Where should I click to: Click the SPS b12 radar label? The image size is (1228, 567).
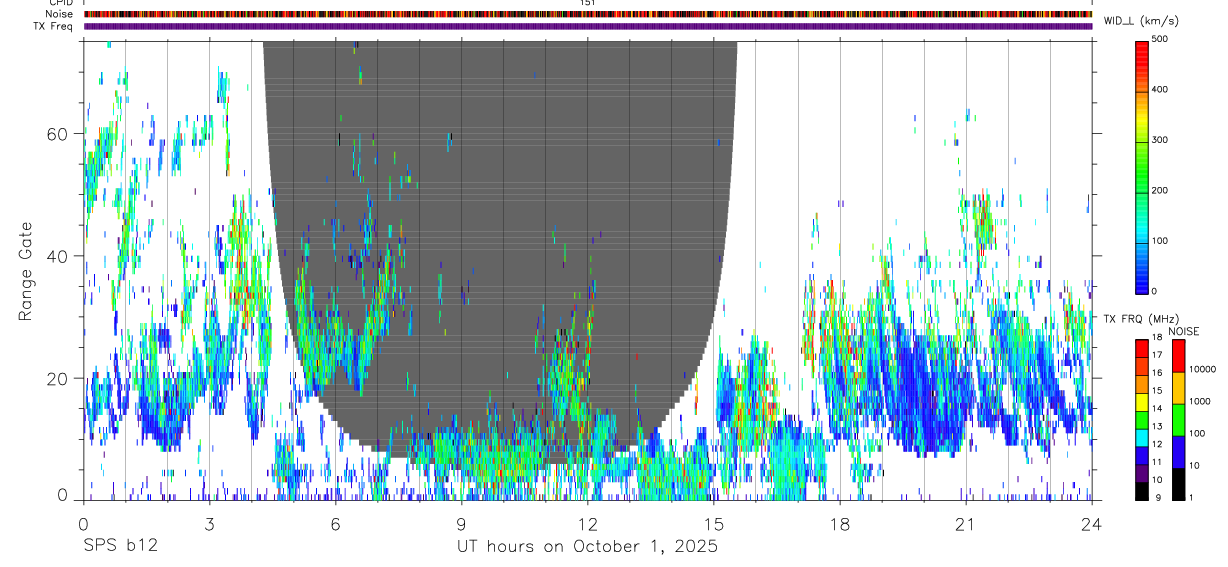[x=120, y=546]
